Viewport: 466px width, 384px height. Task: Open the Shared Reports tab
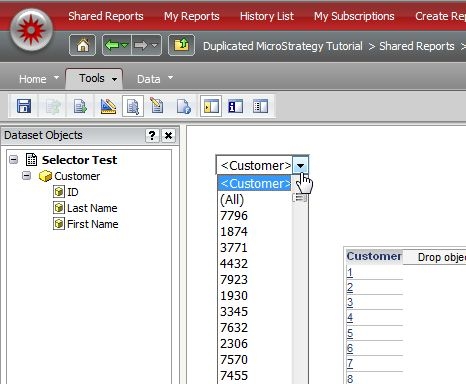[106, 16]
